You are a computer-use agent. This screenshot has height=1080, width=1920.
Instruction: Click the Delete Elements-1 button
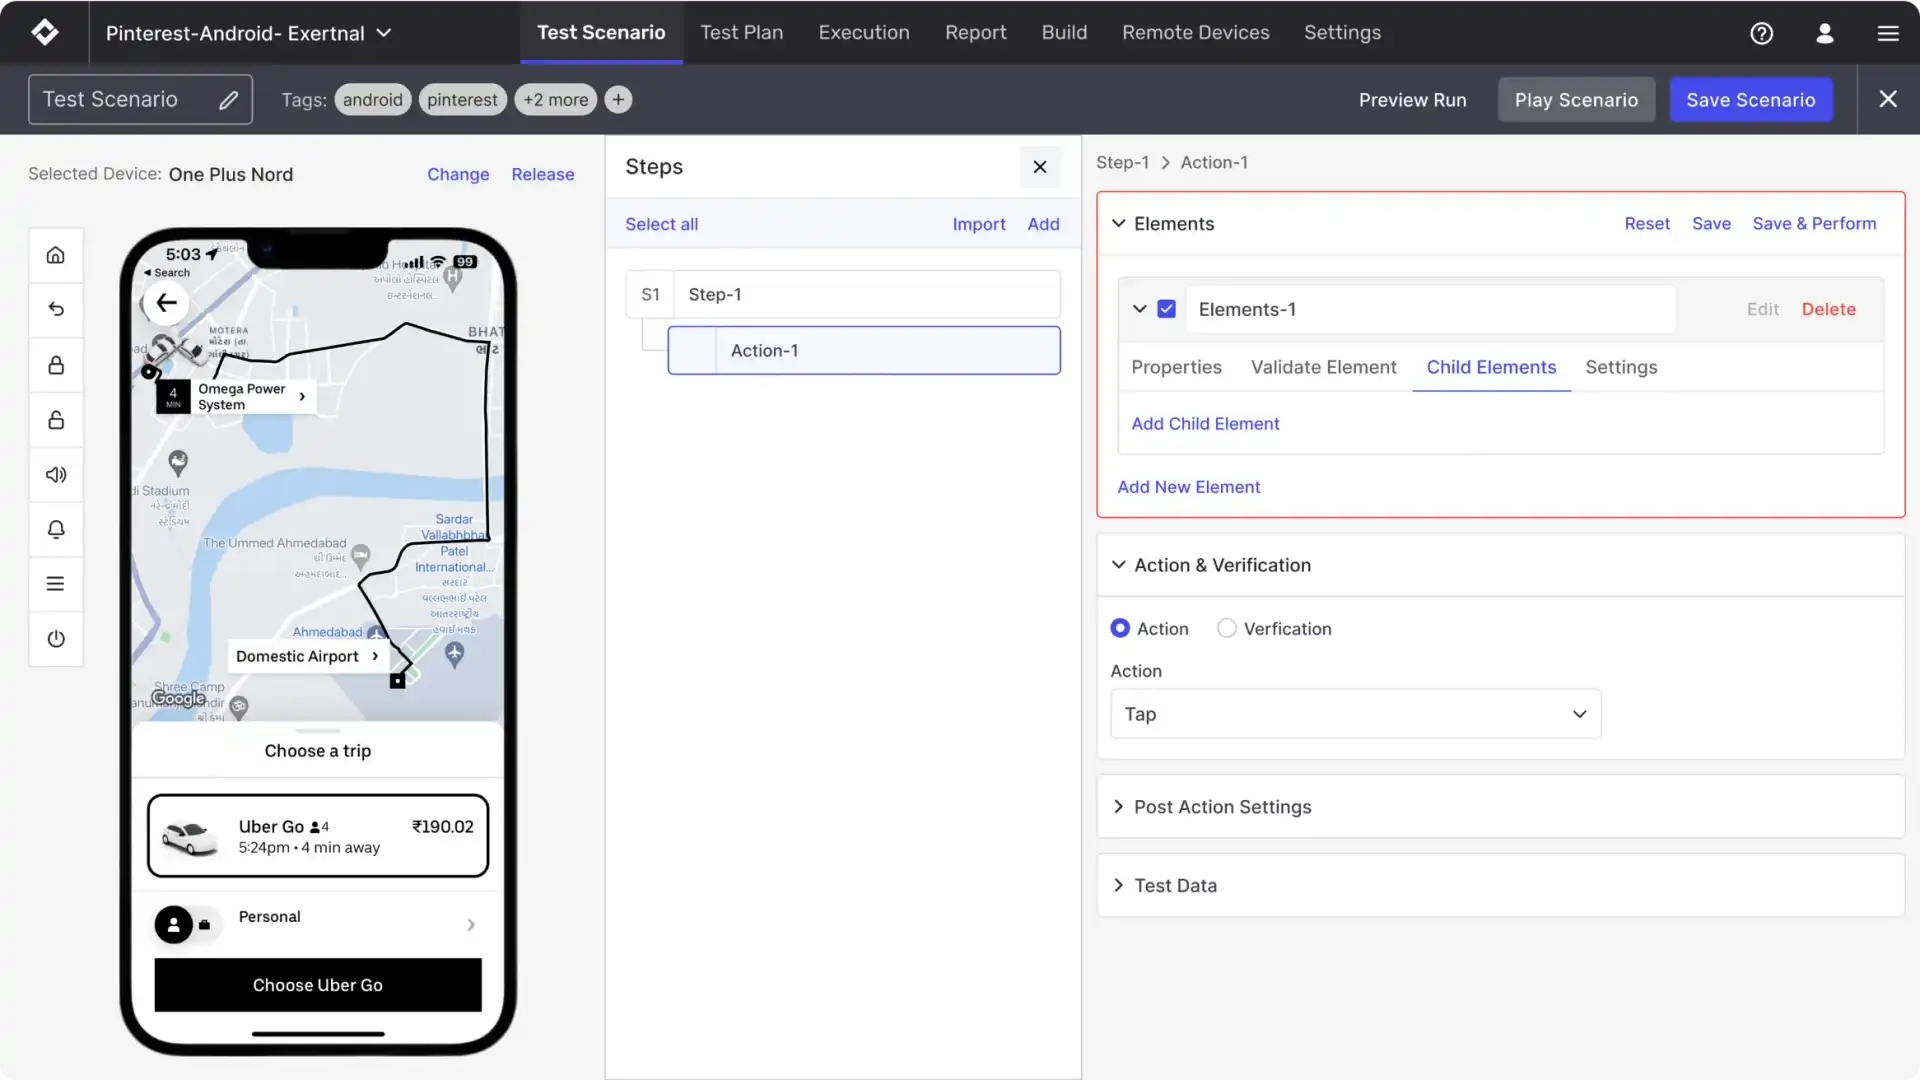1828,309
